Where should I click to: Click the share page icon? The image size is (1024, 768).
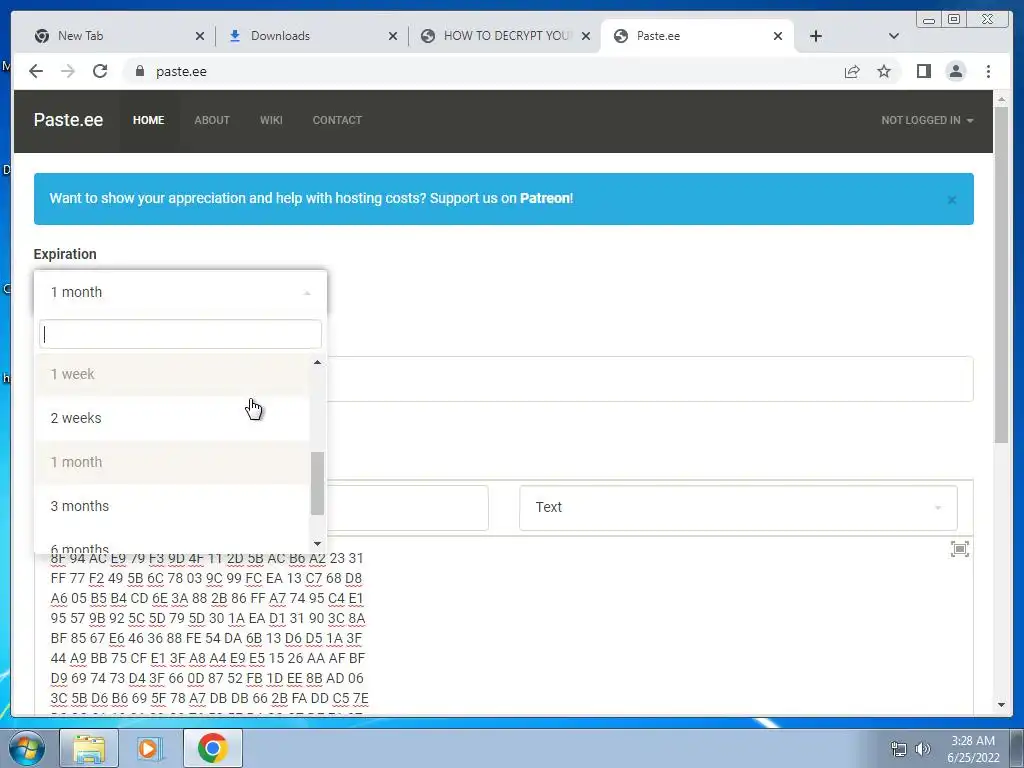click(x=852, y=71)
